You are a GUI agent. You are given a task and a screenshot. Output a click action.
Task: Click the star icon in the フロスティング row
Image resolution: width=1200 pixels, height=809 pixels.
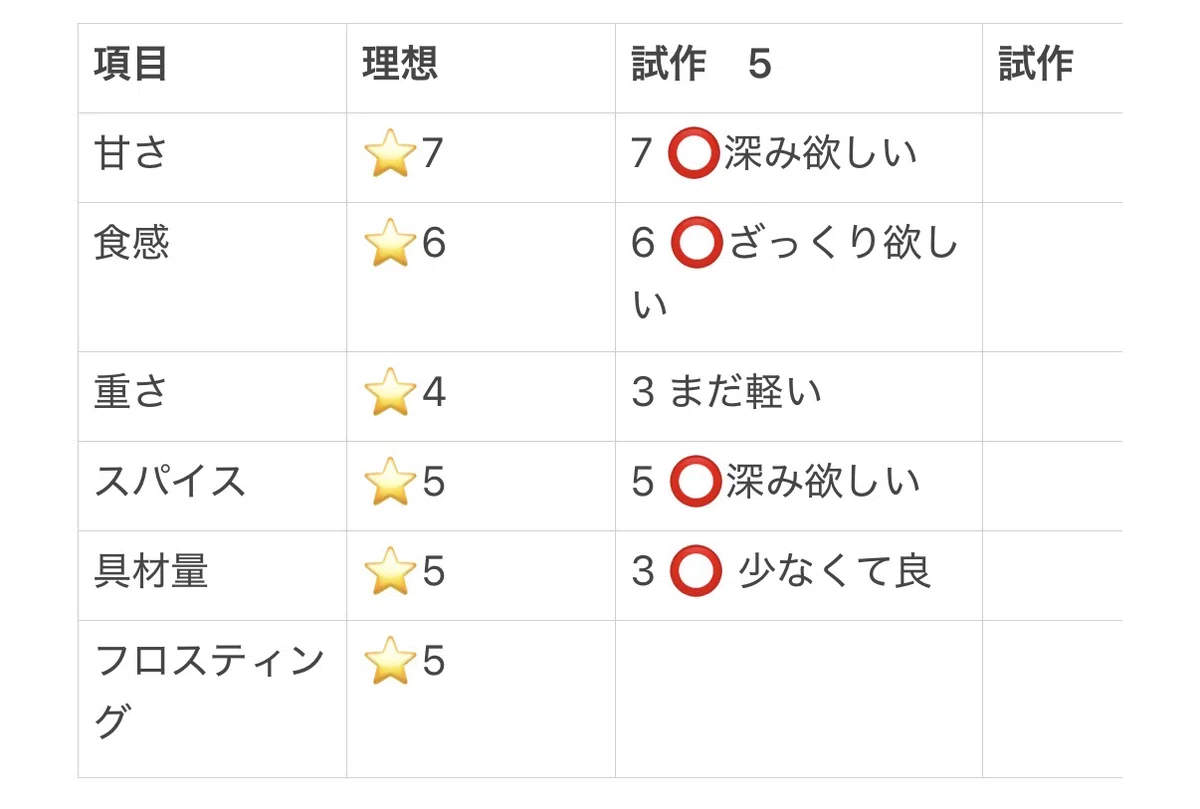[390, 662]
